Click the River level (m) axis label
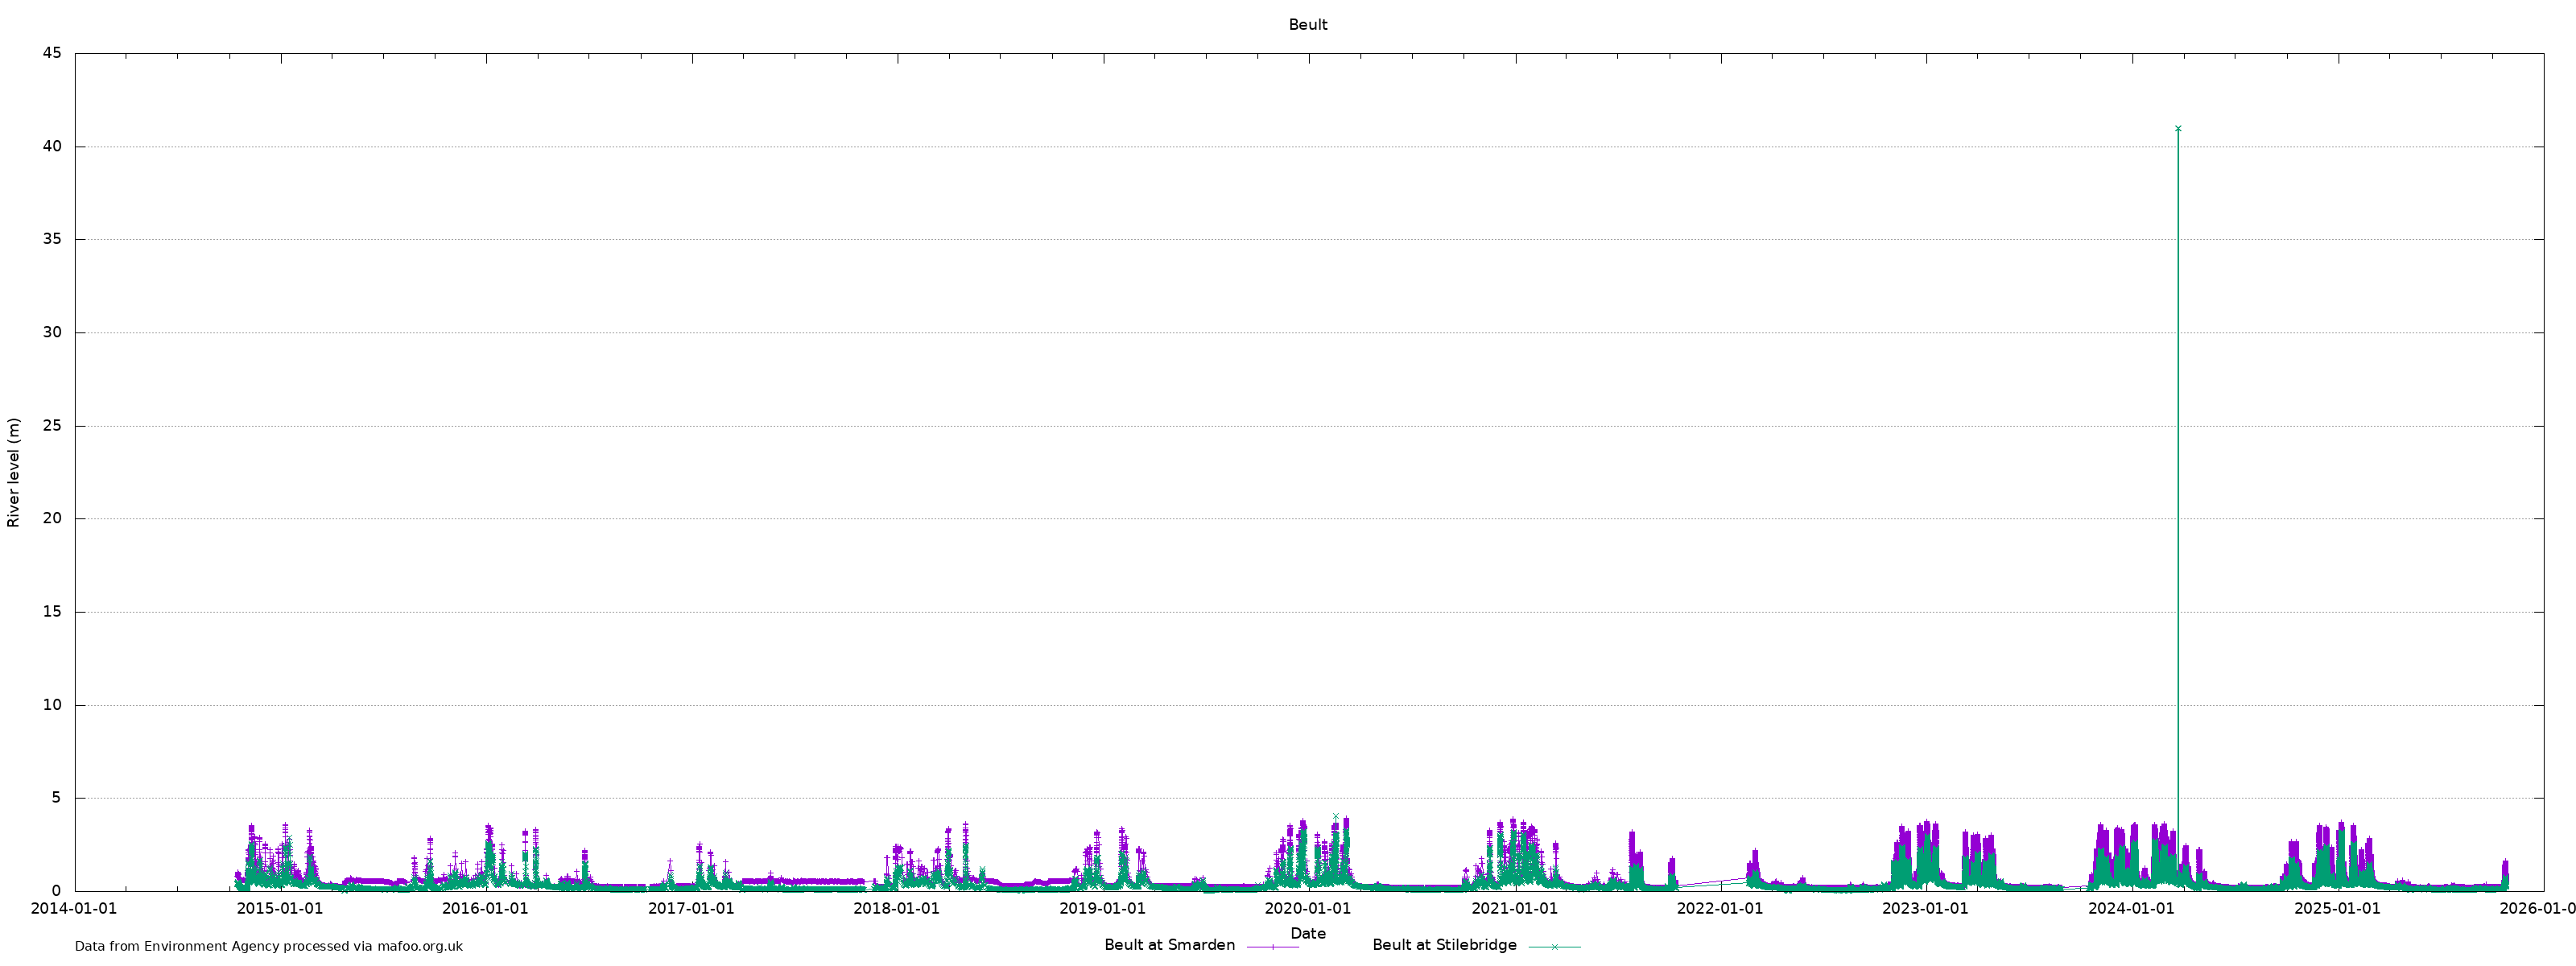2576x966 pixels. pyautogui.click(x=14, y=473)
